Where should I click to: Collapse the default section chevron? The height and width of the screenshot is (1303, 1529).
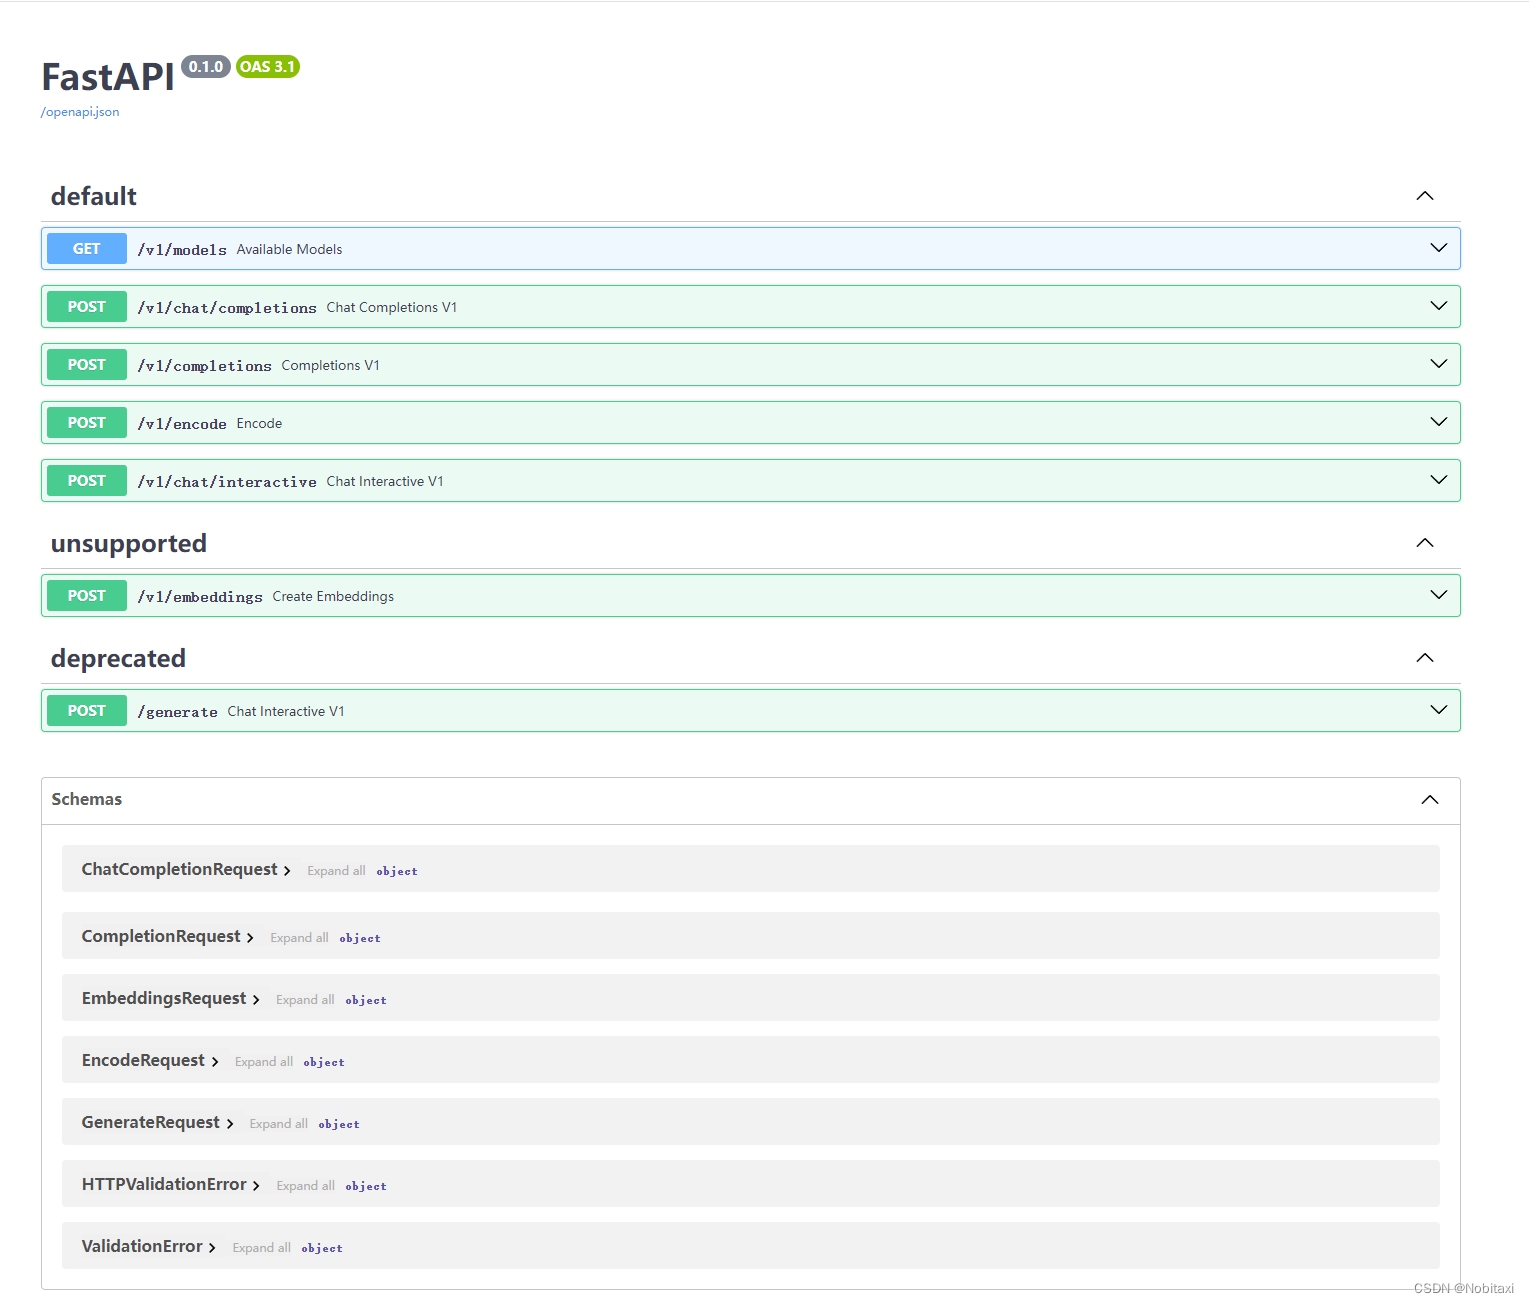(x=1425, y=196)
